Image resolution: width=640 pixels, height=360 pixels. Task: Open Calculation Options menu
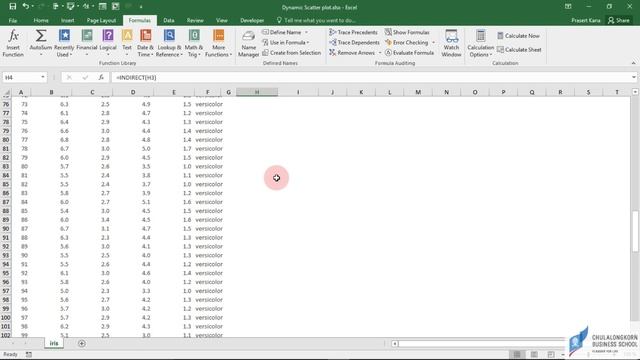point(480,43)
